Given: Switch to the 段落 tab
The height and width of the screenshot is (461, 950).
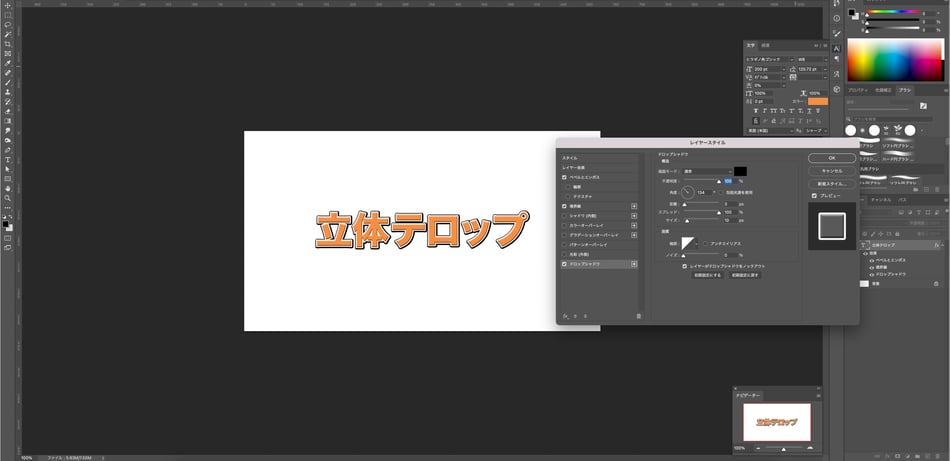Looking at the screenshot, I should [766, 45].
